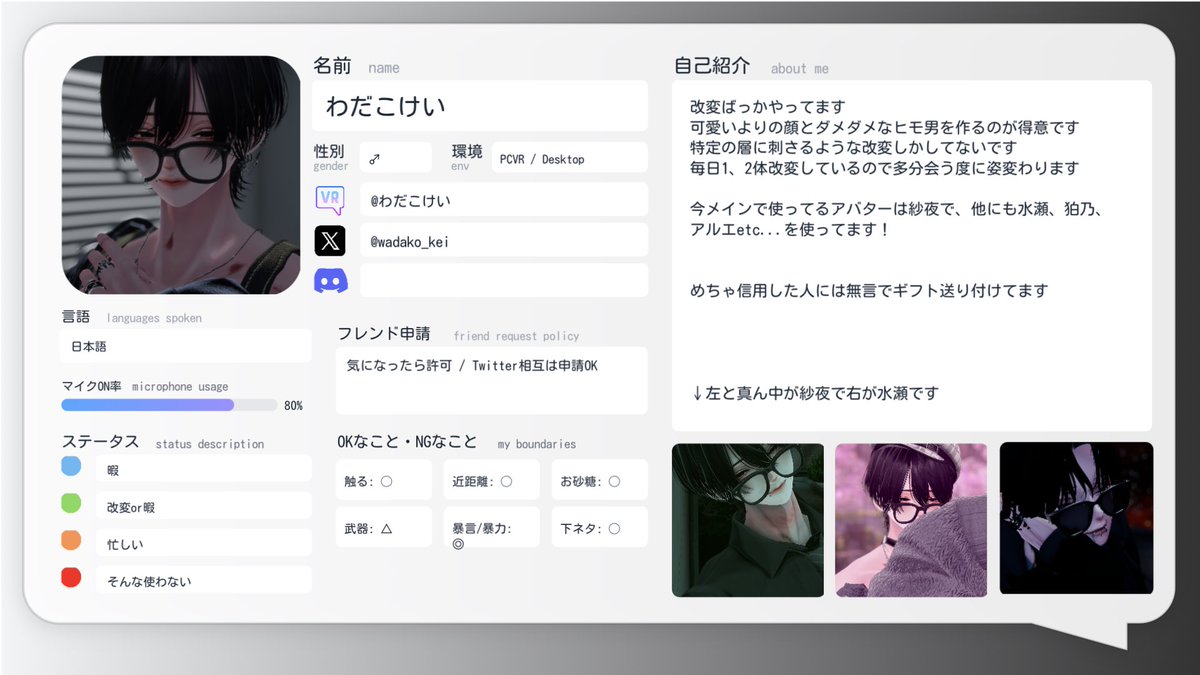This screenshot has height=675, width=1200.
Task: Click the 自己紹介 about me heading
Action: click(x=751, y=66)
